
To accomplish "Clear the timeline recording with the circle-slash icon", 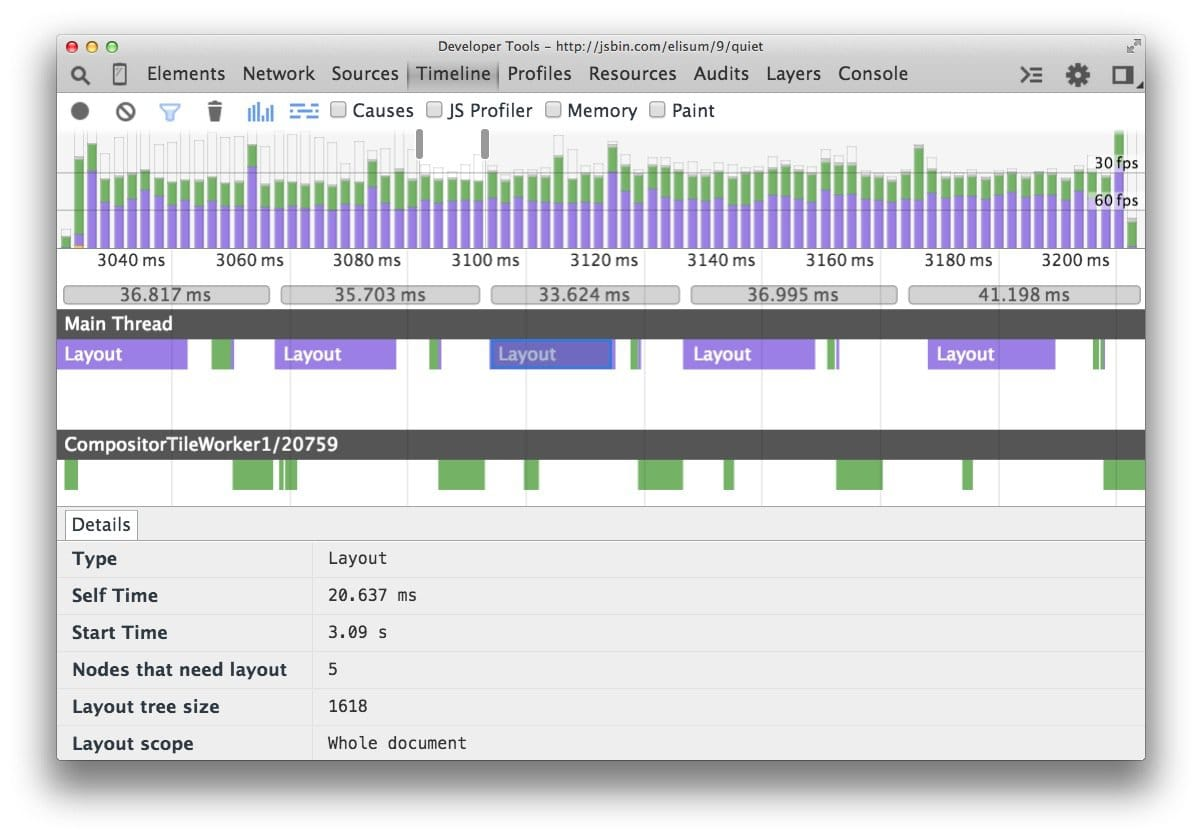I will 125,111.
